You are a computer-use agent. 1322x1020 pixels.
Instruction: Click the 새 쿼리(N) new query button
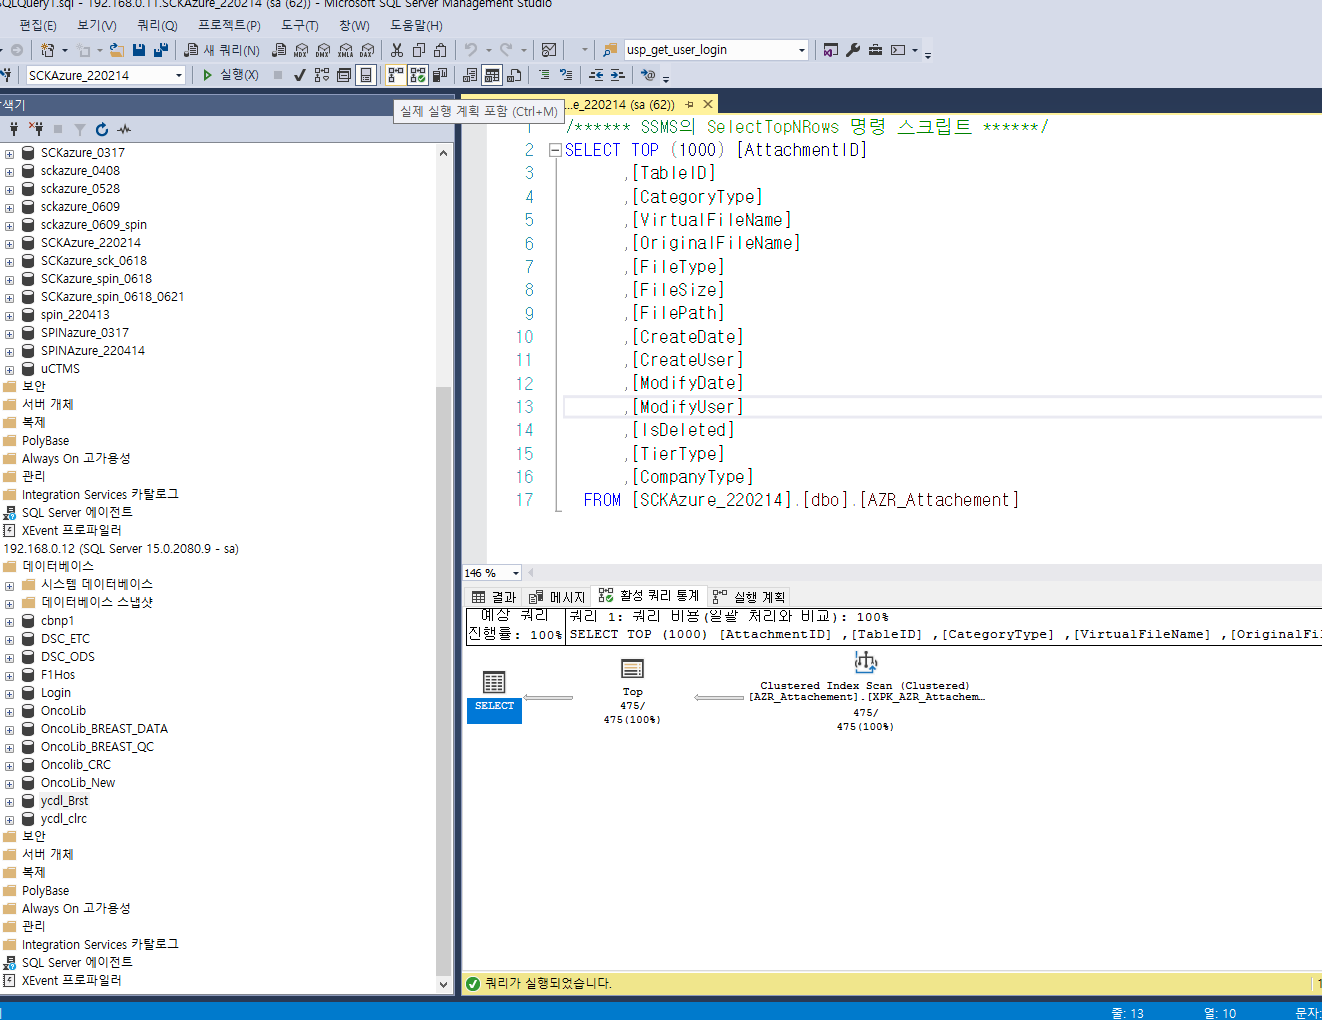click(222, 50)
